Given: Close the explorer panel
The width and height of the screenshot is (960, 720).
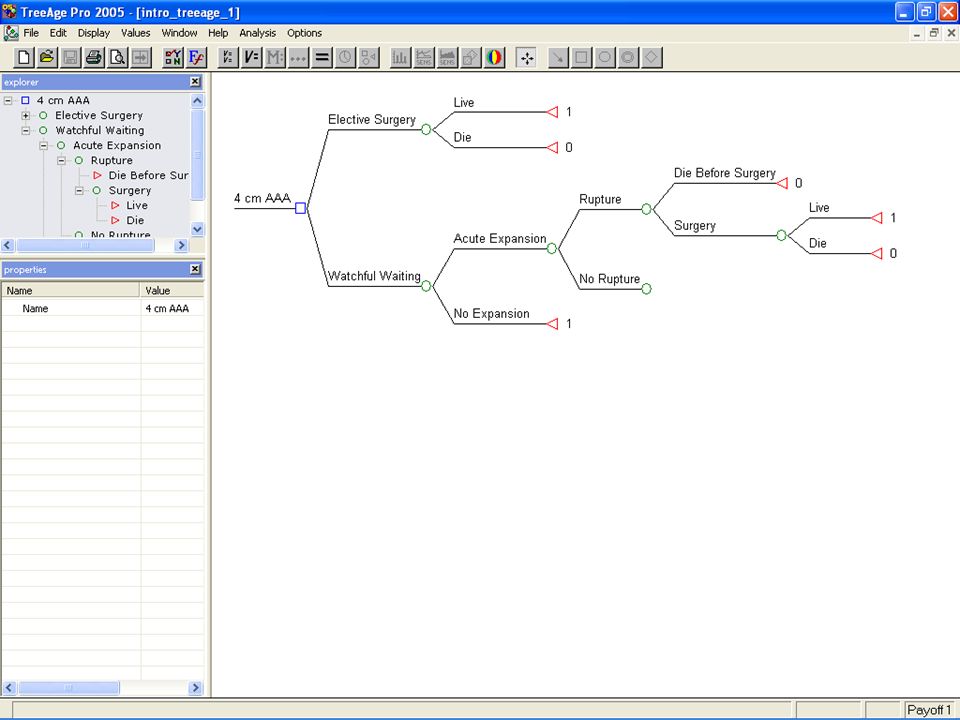Looking at the screenshot, I should tap(195, 81).
